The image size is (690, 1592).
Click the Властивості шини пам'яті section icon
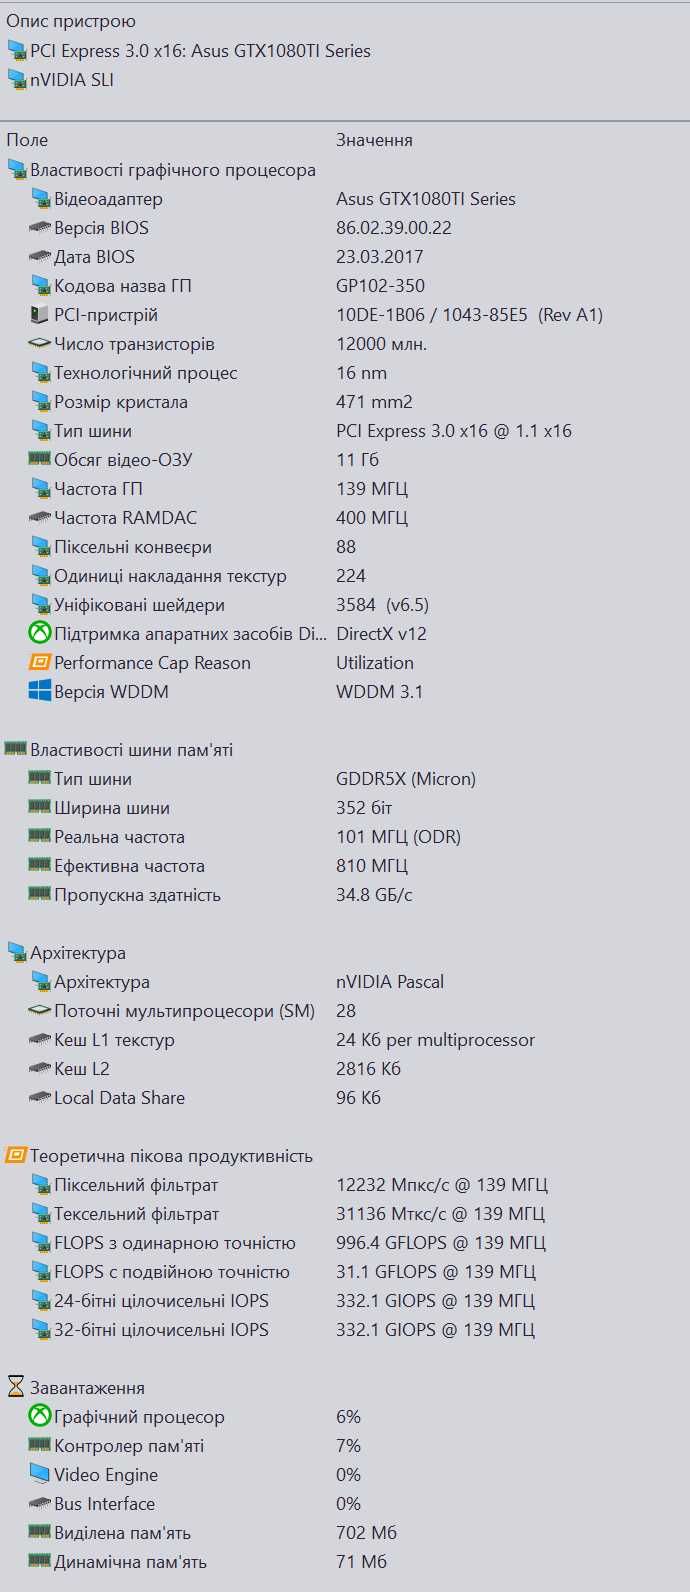pyautogui.click(x=16, y=748)
